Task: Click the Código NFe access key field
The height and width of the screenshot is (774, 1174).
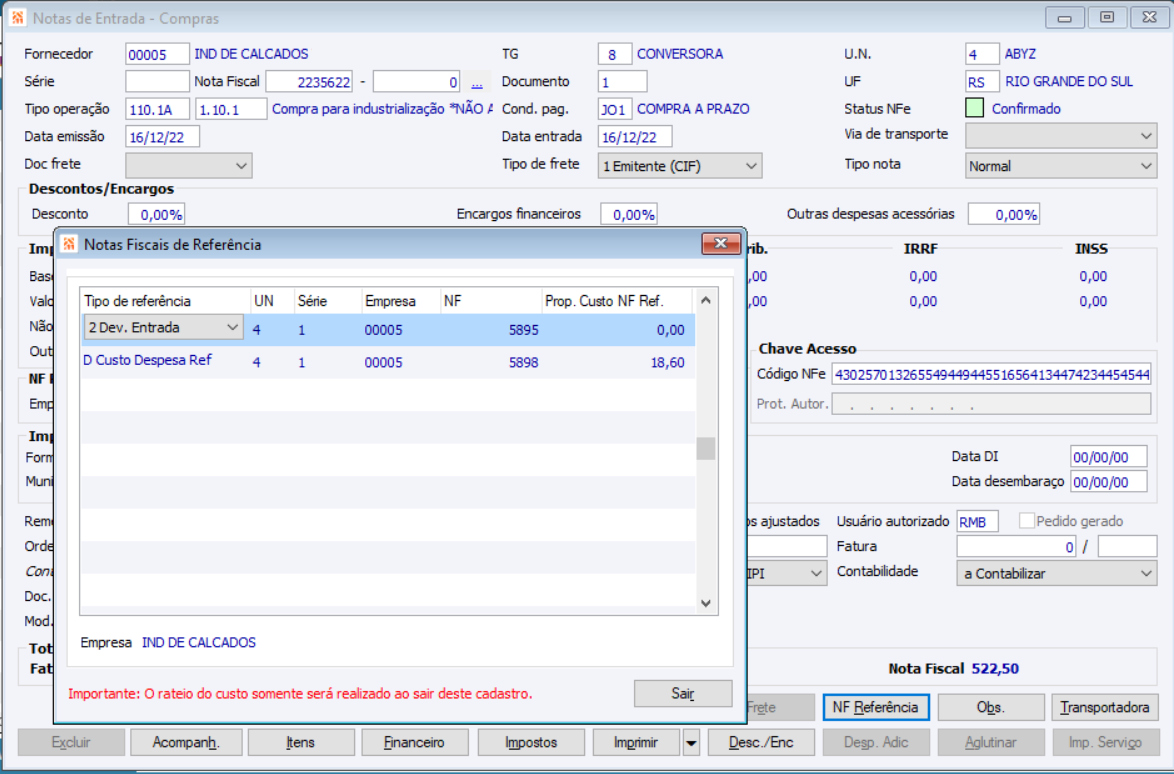Action: pos(991,374)
